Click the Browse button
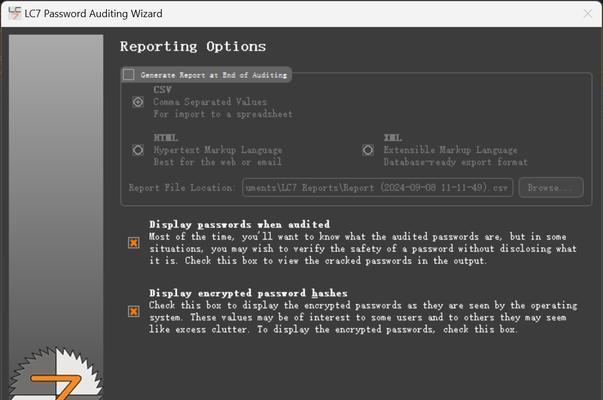The width and height of the screenshot is (603, 400). 551,187
